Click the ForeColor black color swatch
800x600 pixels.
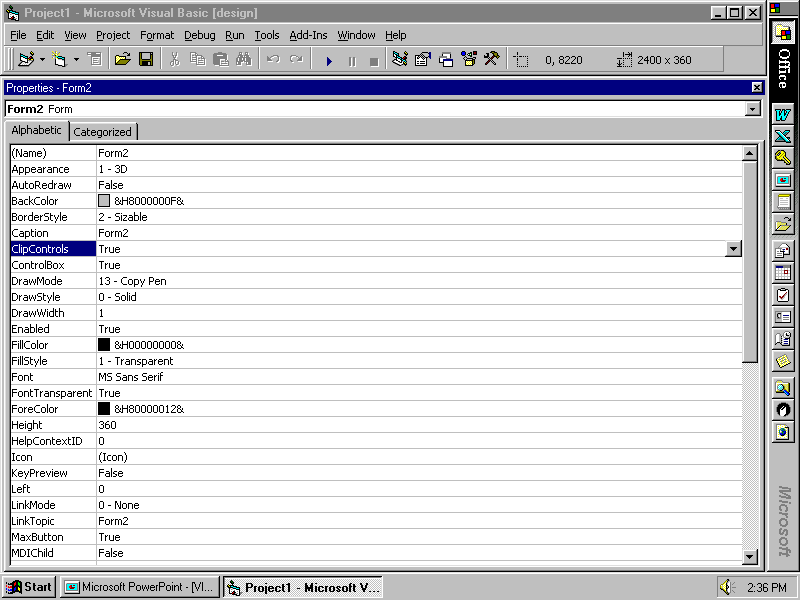click(x=104, y=409)
